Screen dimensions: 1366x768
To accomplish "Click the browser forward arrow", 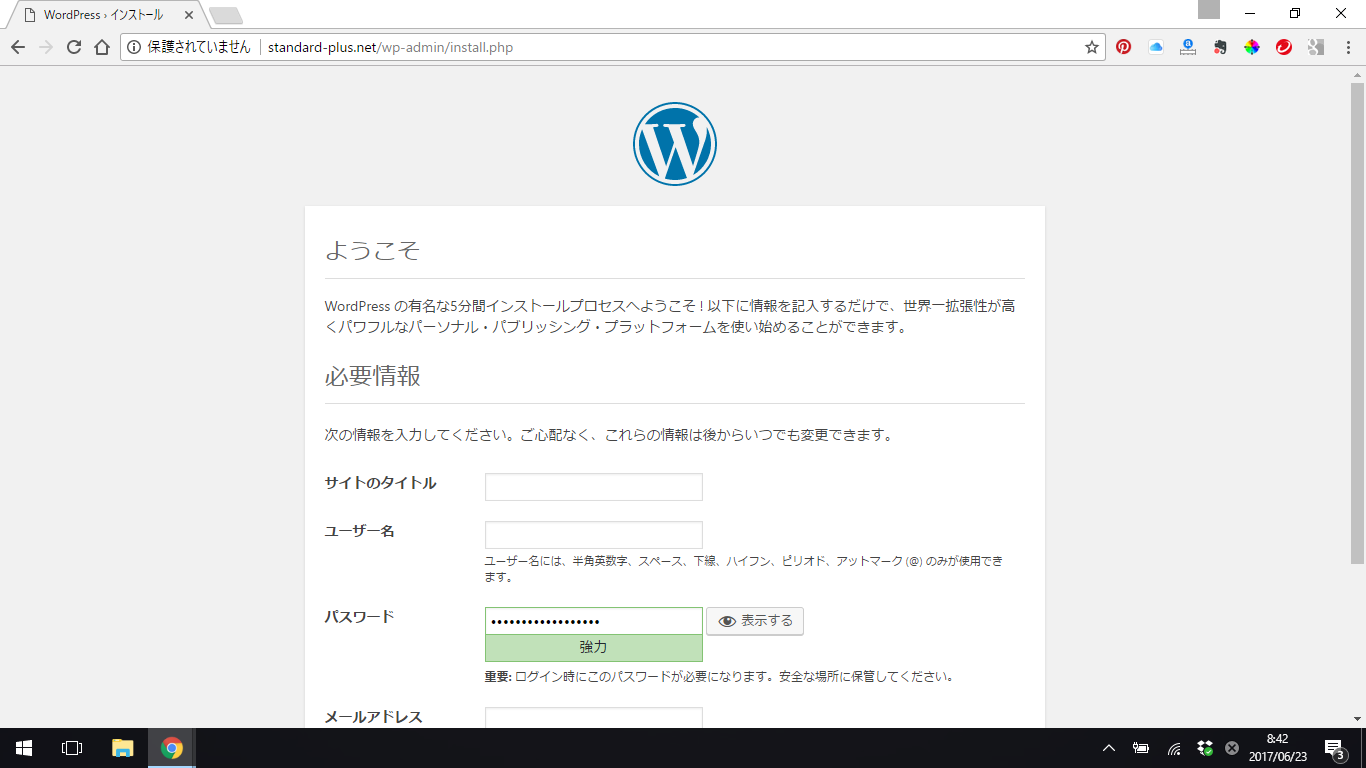I will tap(45, 47).
